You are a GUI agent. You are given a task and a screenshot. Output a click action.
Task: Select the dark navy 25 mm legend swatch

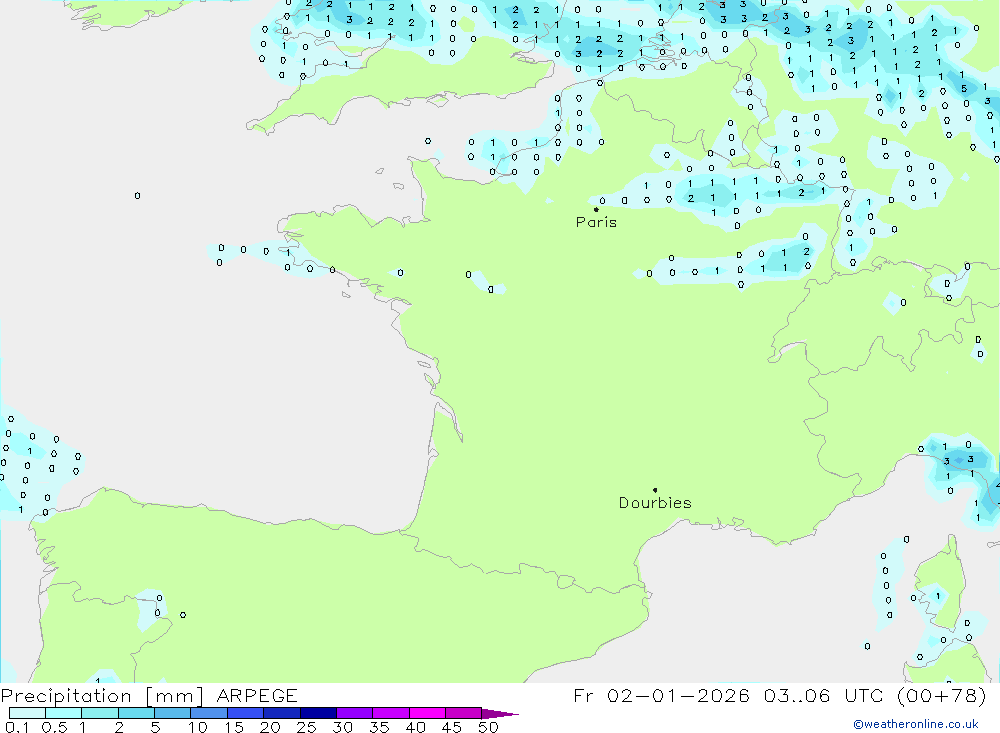(x=318, y=713)
